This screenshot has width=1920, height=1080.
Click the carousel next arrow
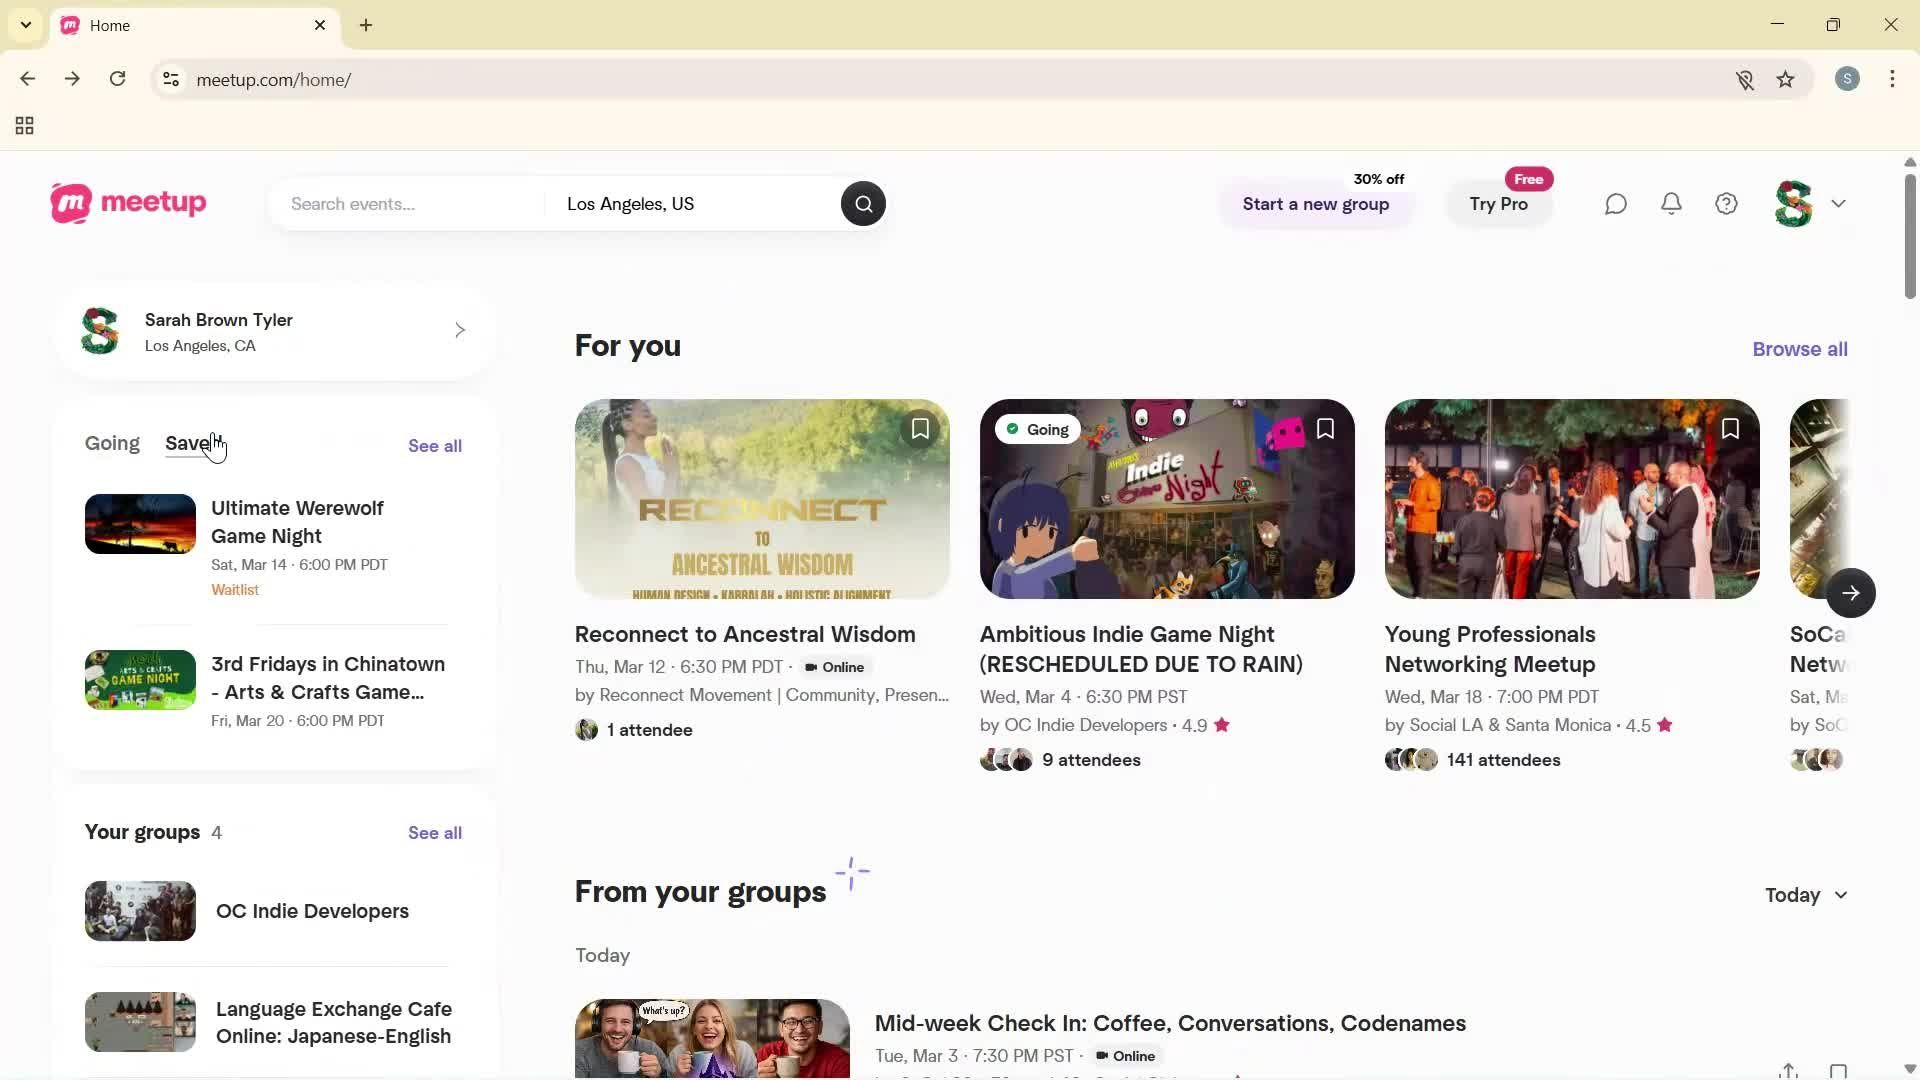coord(1852,592)
